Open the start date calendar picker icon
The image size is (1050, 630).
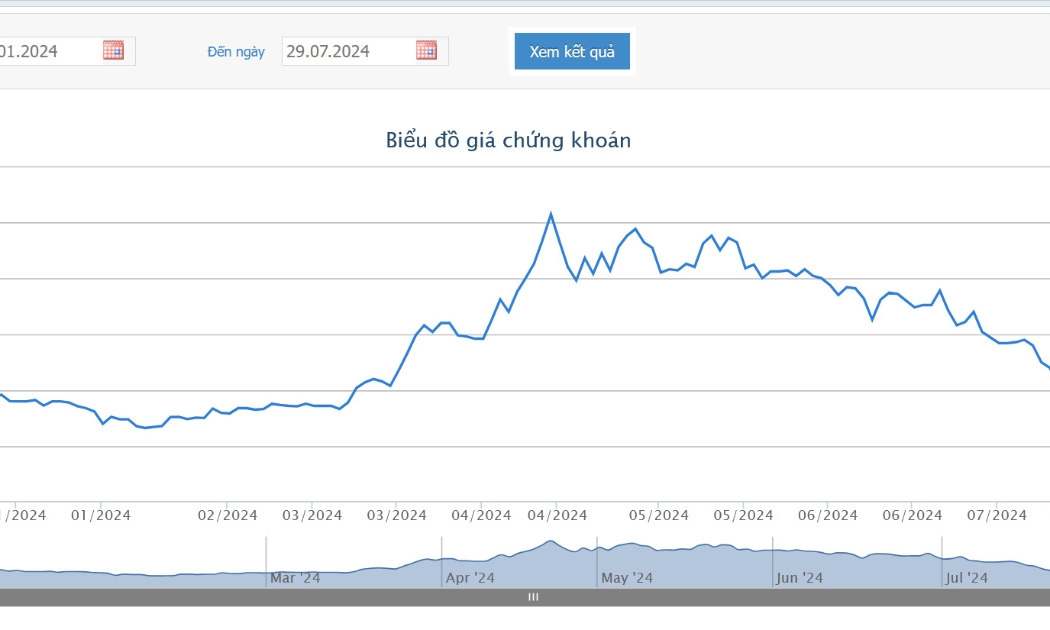point(113,50)
